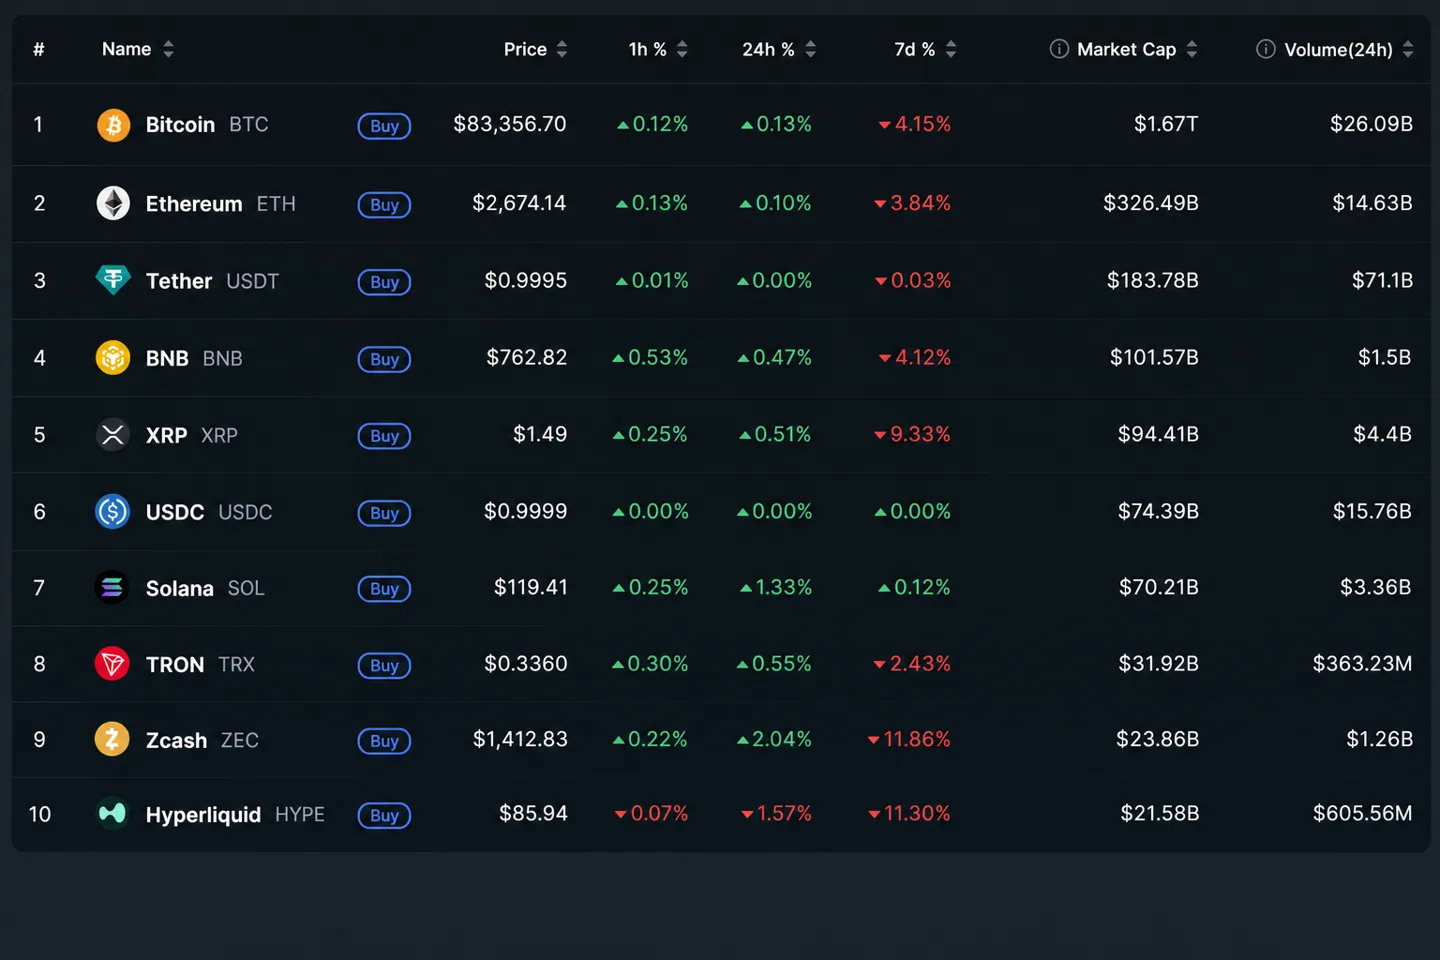Click XRP's 9.33% seven-day change

(x=912, y=435)
